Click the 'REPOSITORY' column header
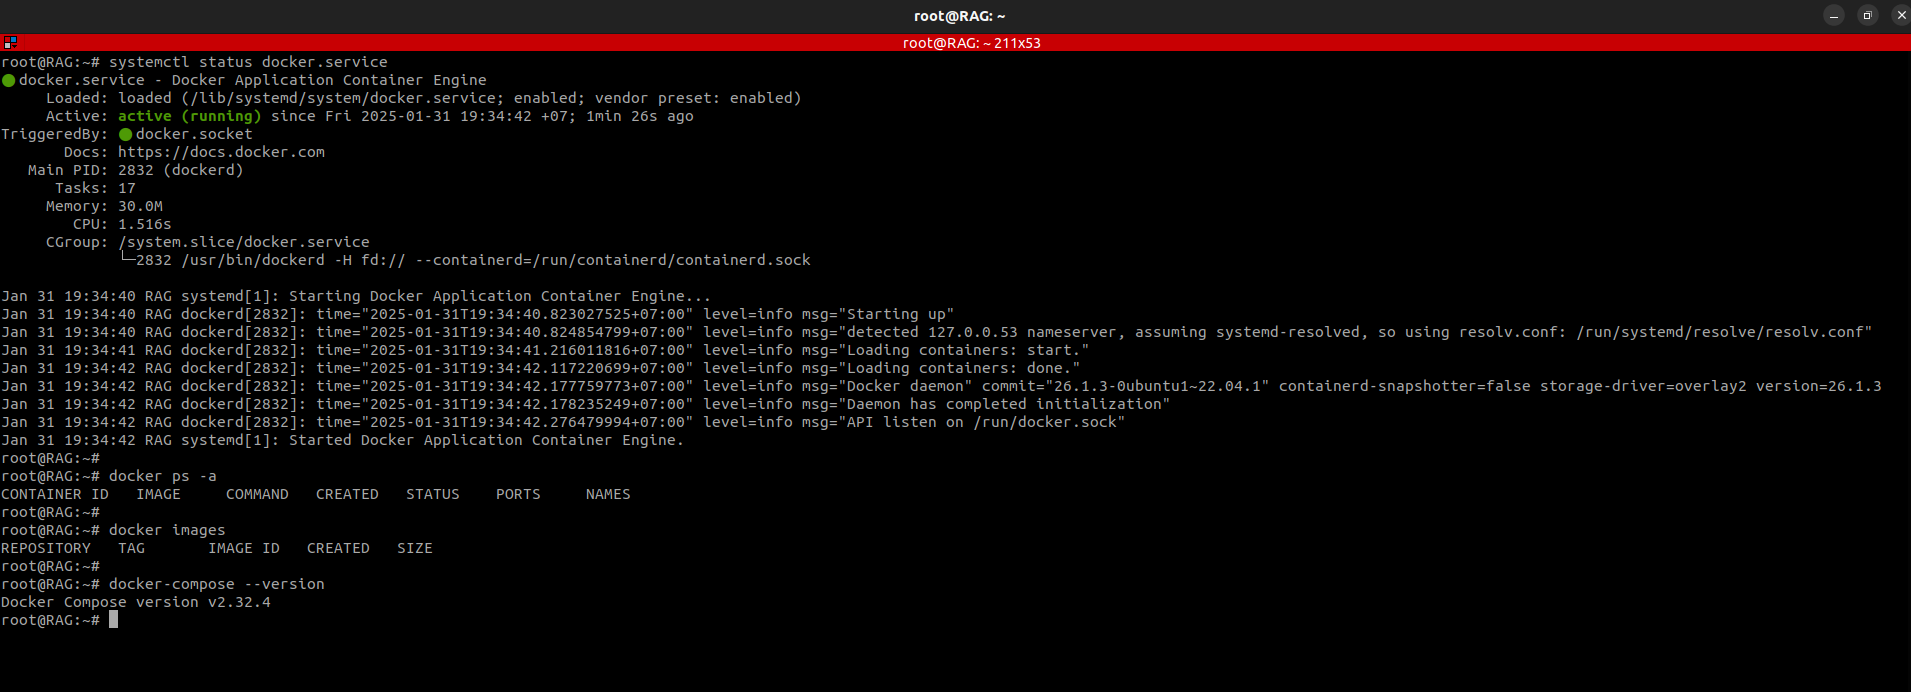Screen dimensions: 1911x692 point(46,548)
